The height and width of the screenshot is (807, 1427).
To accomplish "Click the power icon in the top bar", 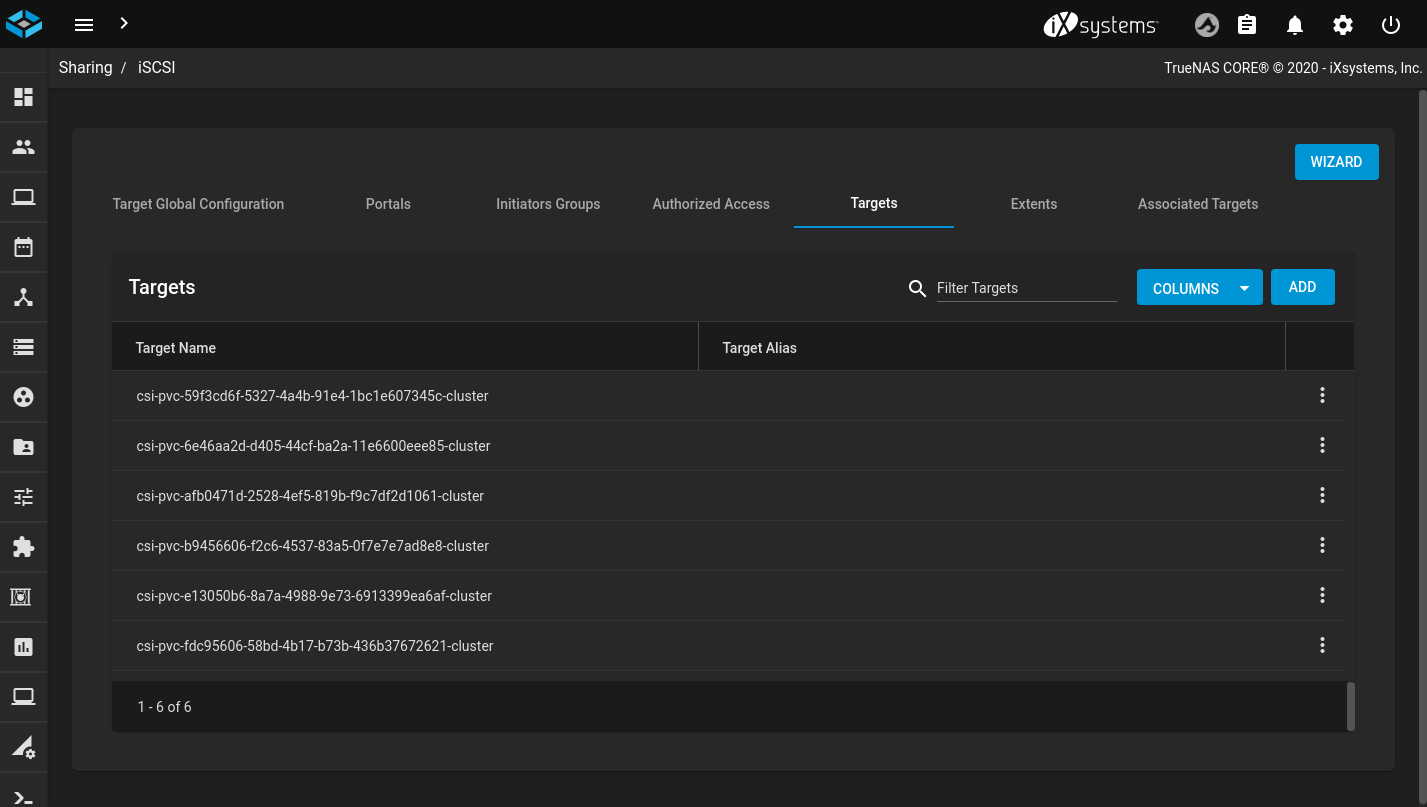I will pyautogui.click(x=1391, y=25).
